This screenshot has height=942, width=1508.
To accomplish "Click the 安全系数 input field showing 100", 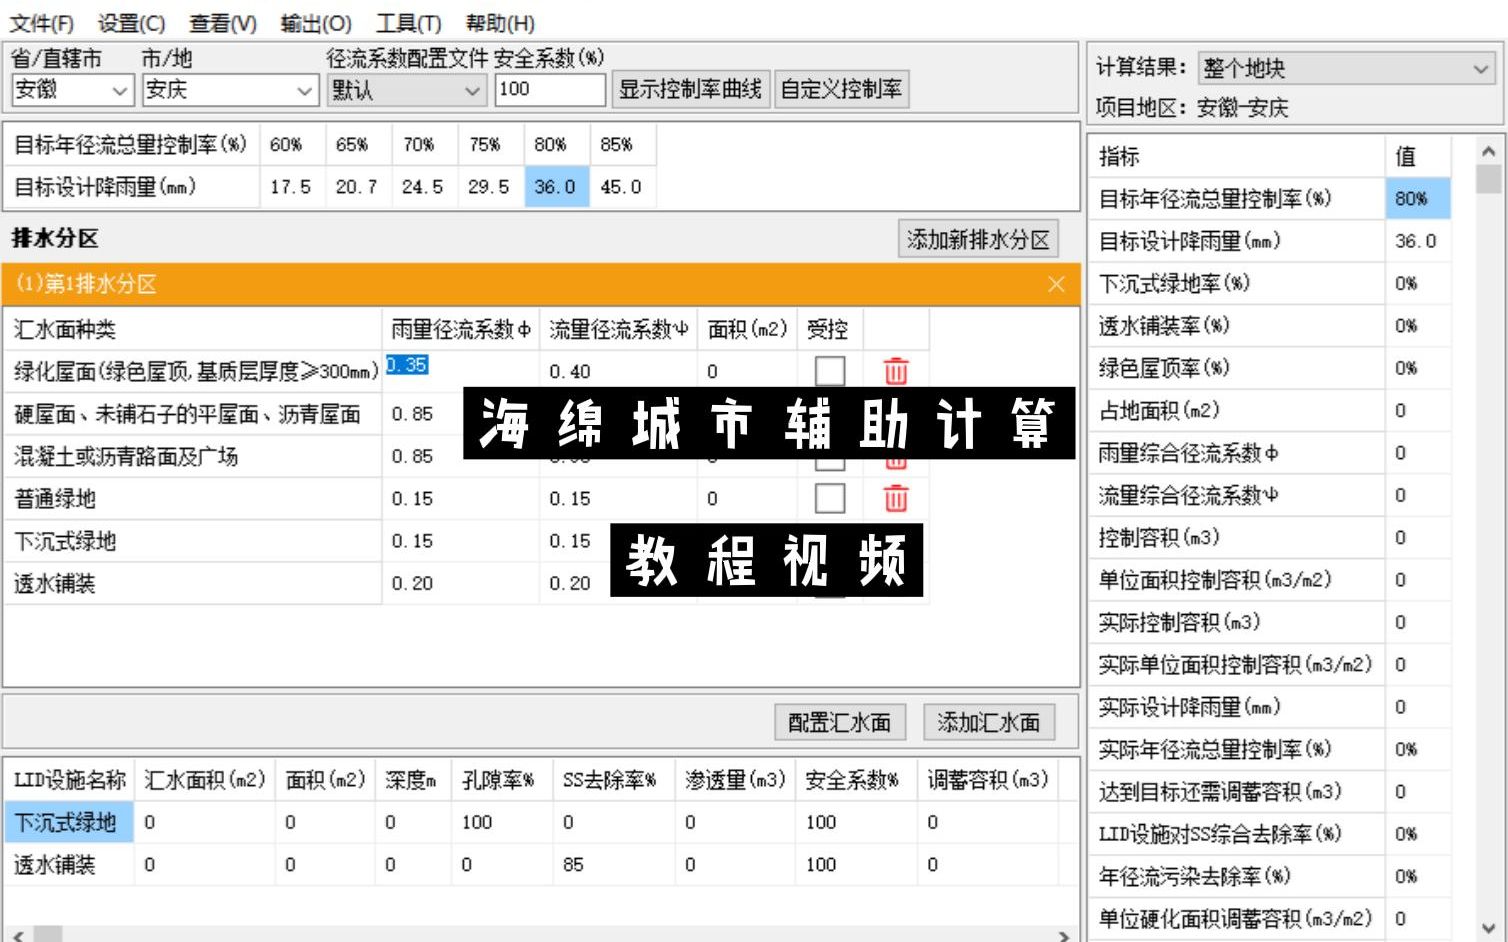I will (x=550, y=90).
